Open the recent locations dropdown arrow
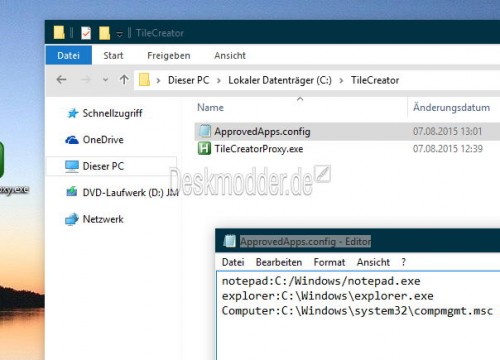 point(105,80)
